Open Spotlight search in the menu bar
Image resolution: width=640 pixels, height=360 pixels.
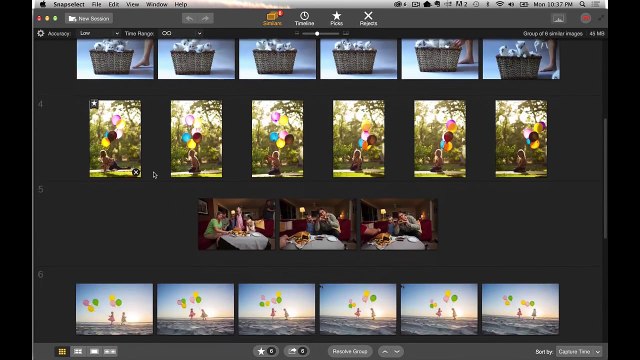click(x=582, y=4)
